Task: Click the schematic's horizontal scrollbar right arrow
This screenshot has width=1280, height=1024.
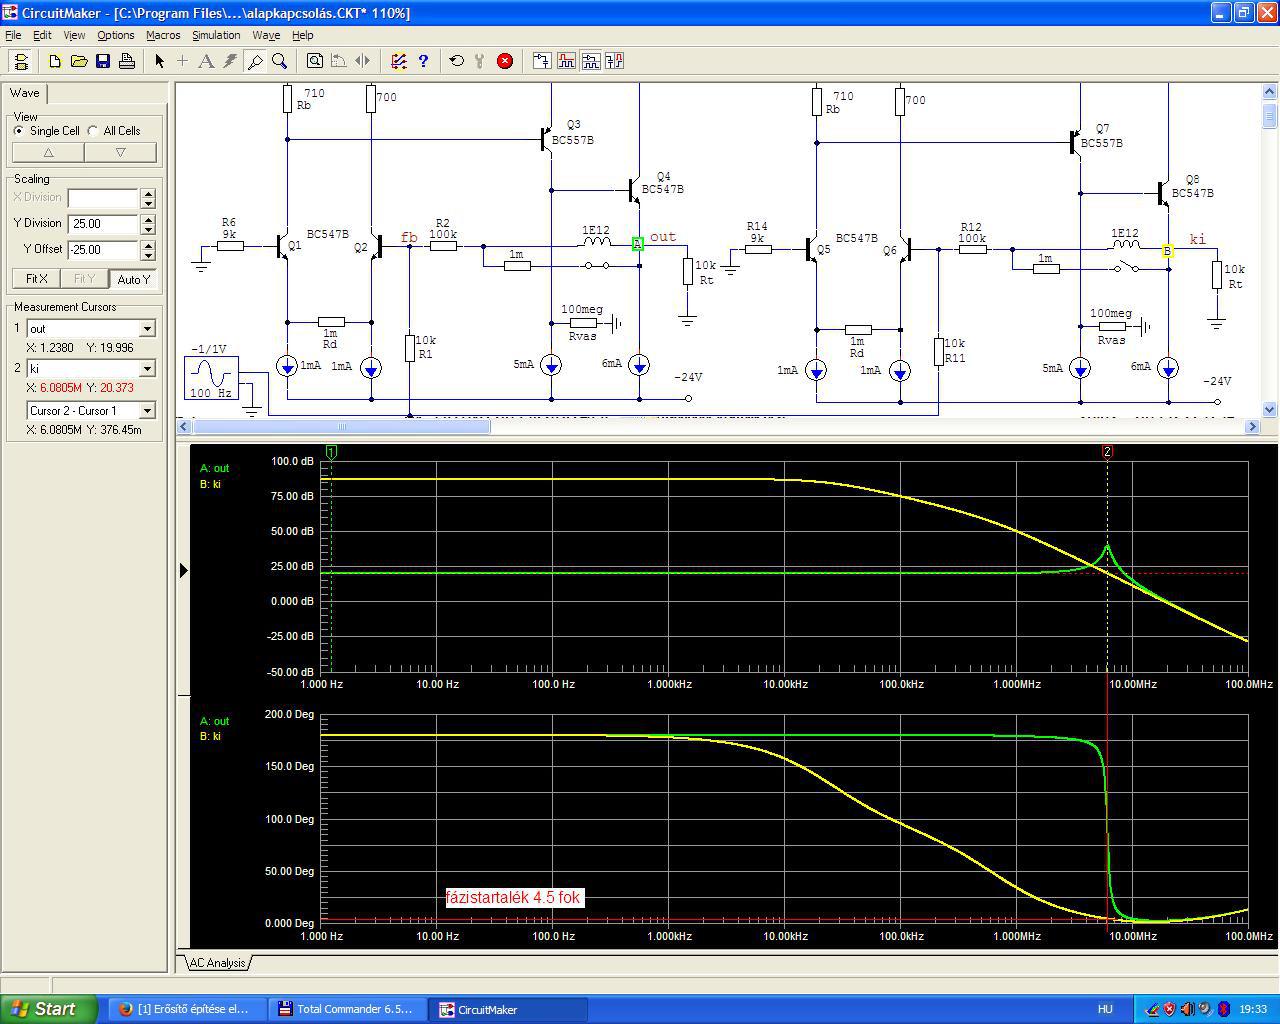Action: [1252, 427]
